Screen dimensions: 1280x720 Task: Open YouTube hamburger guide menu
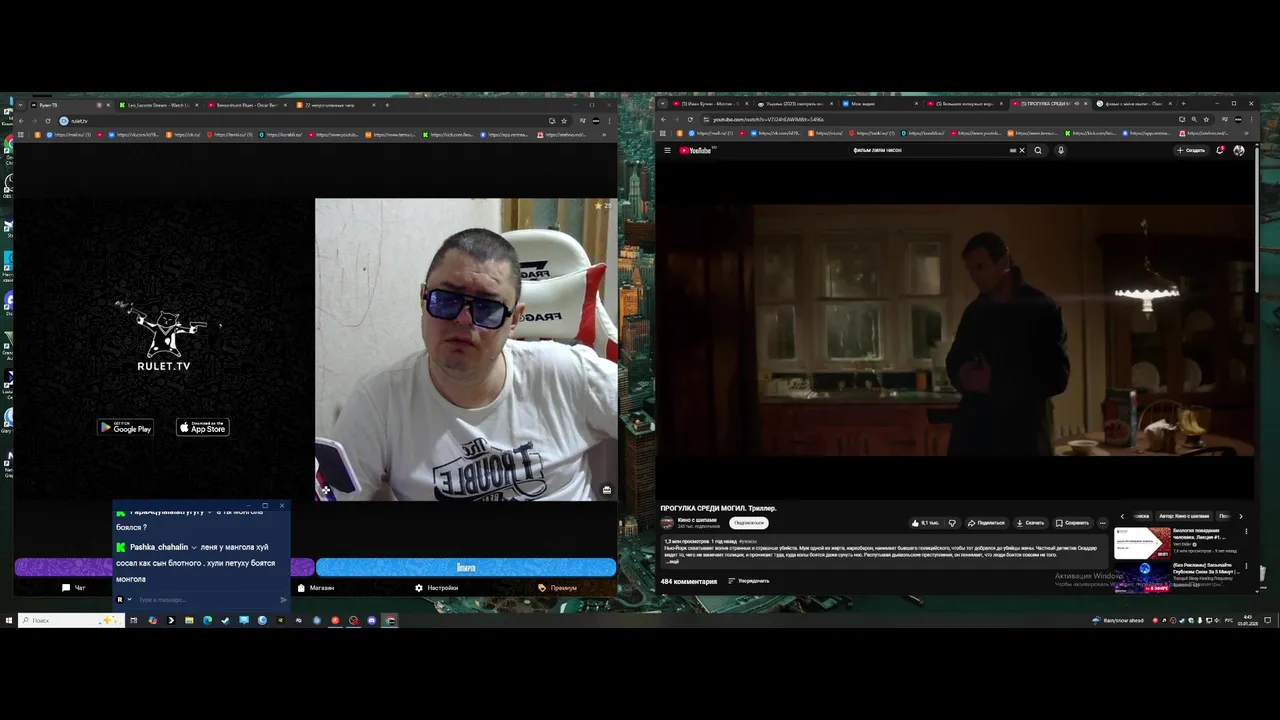[667, 151]
